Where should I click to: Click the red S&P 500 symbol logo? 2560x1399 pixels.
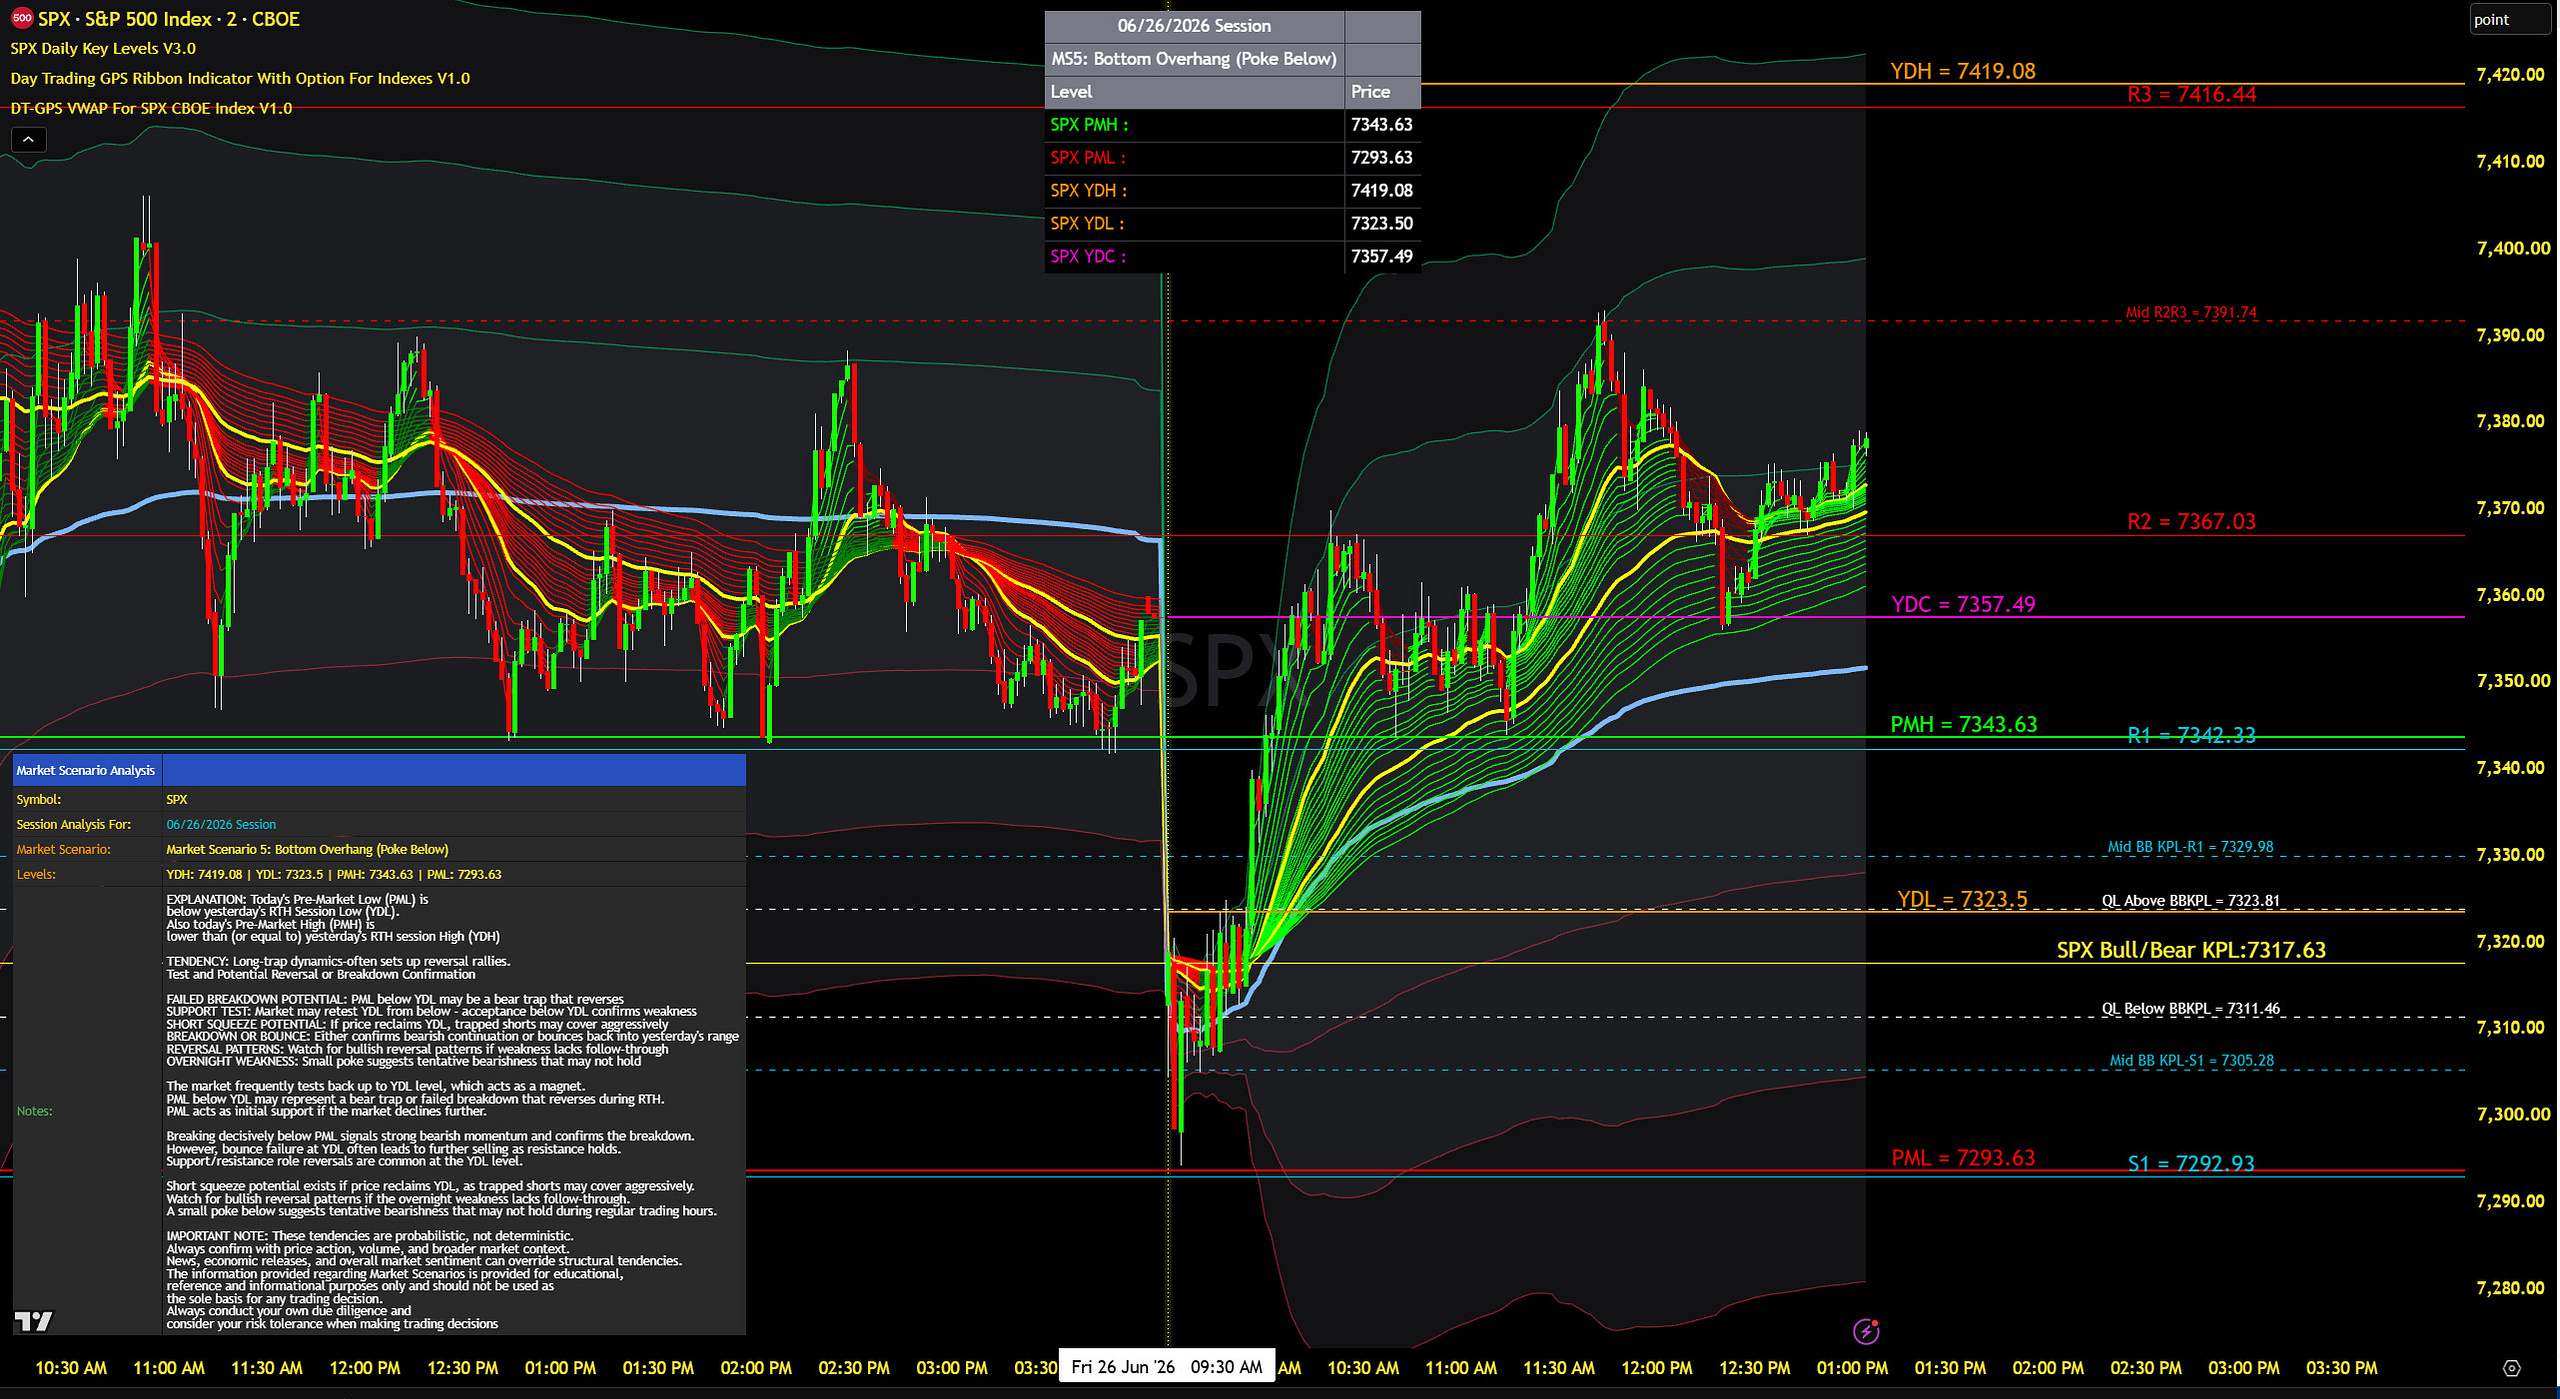click(21, 18)
